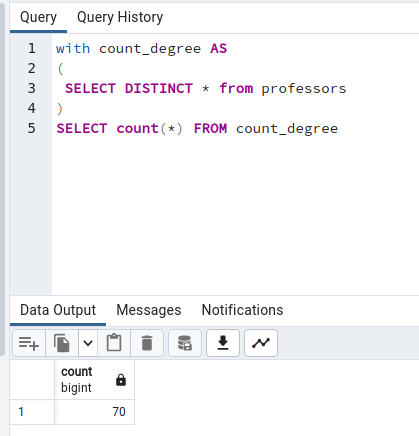Place cursor in empty query editor area
The image size is (419, 436).
tap(233, 213)
